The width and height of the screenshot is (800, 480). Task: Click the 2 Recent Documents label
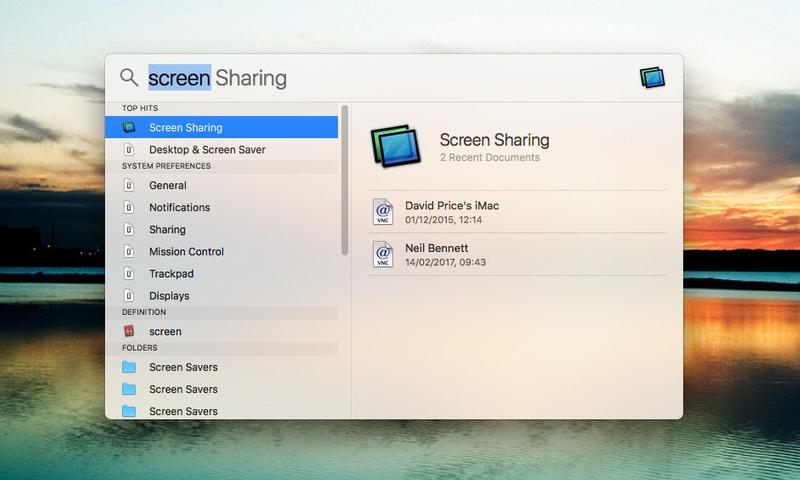(x=490, y=158)
